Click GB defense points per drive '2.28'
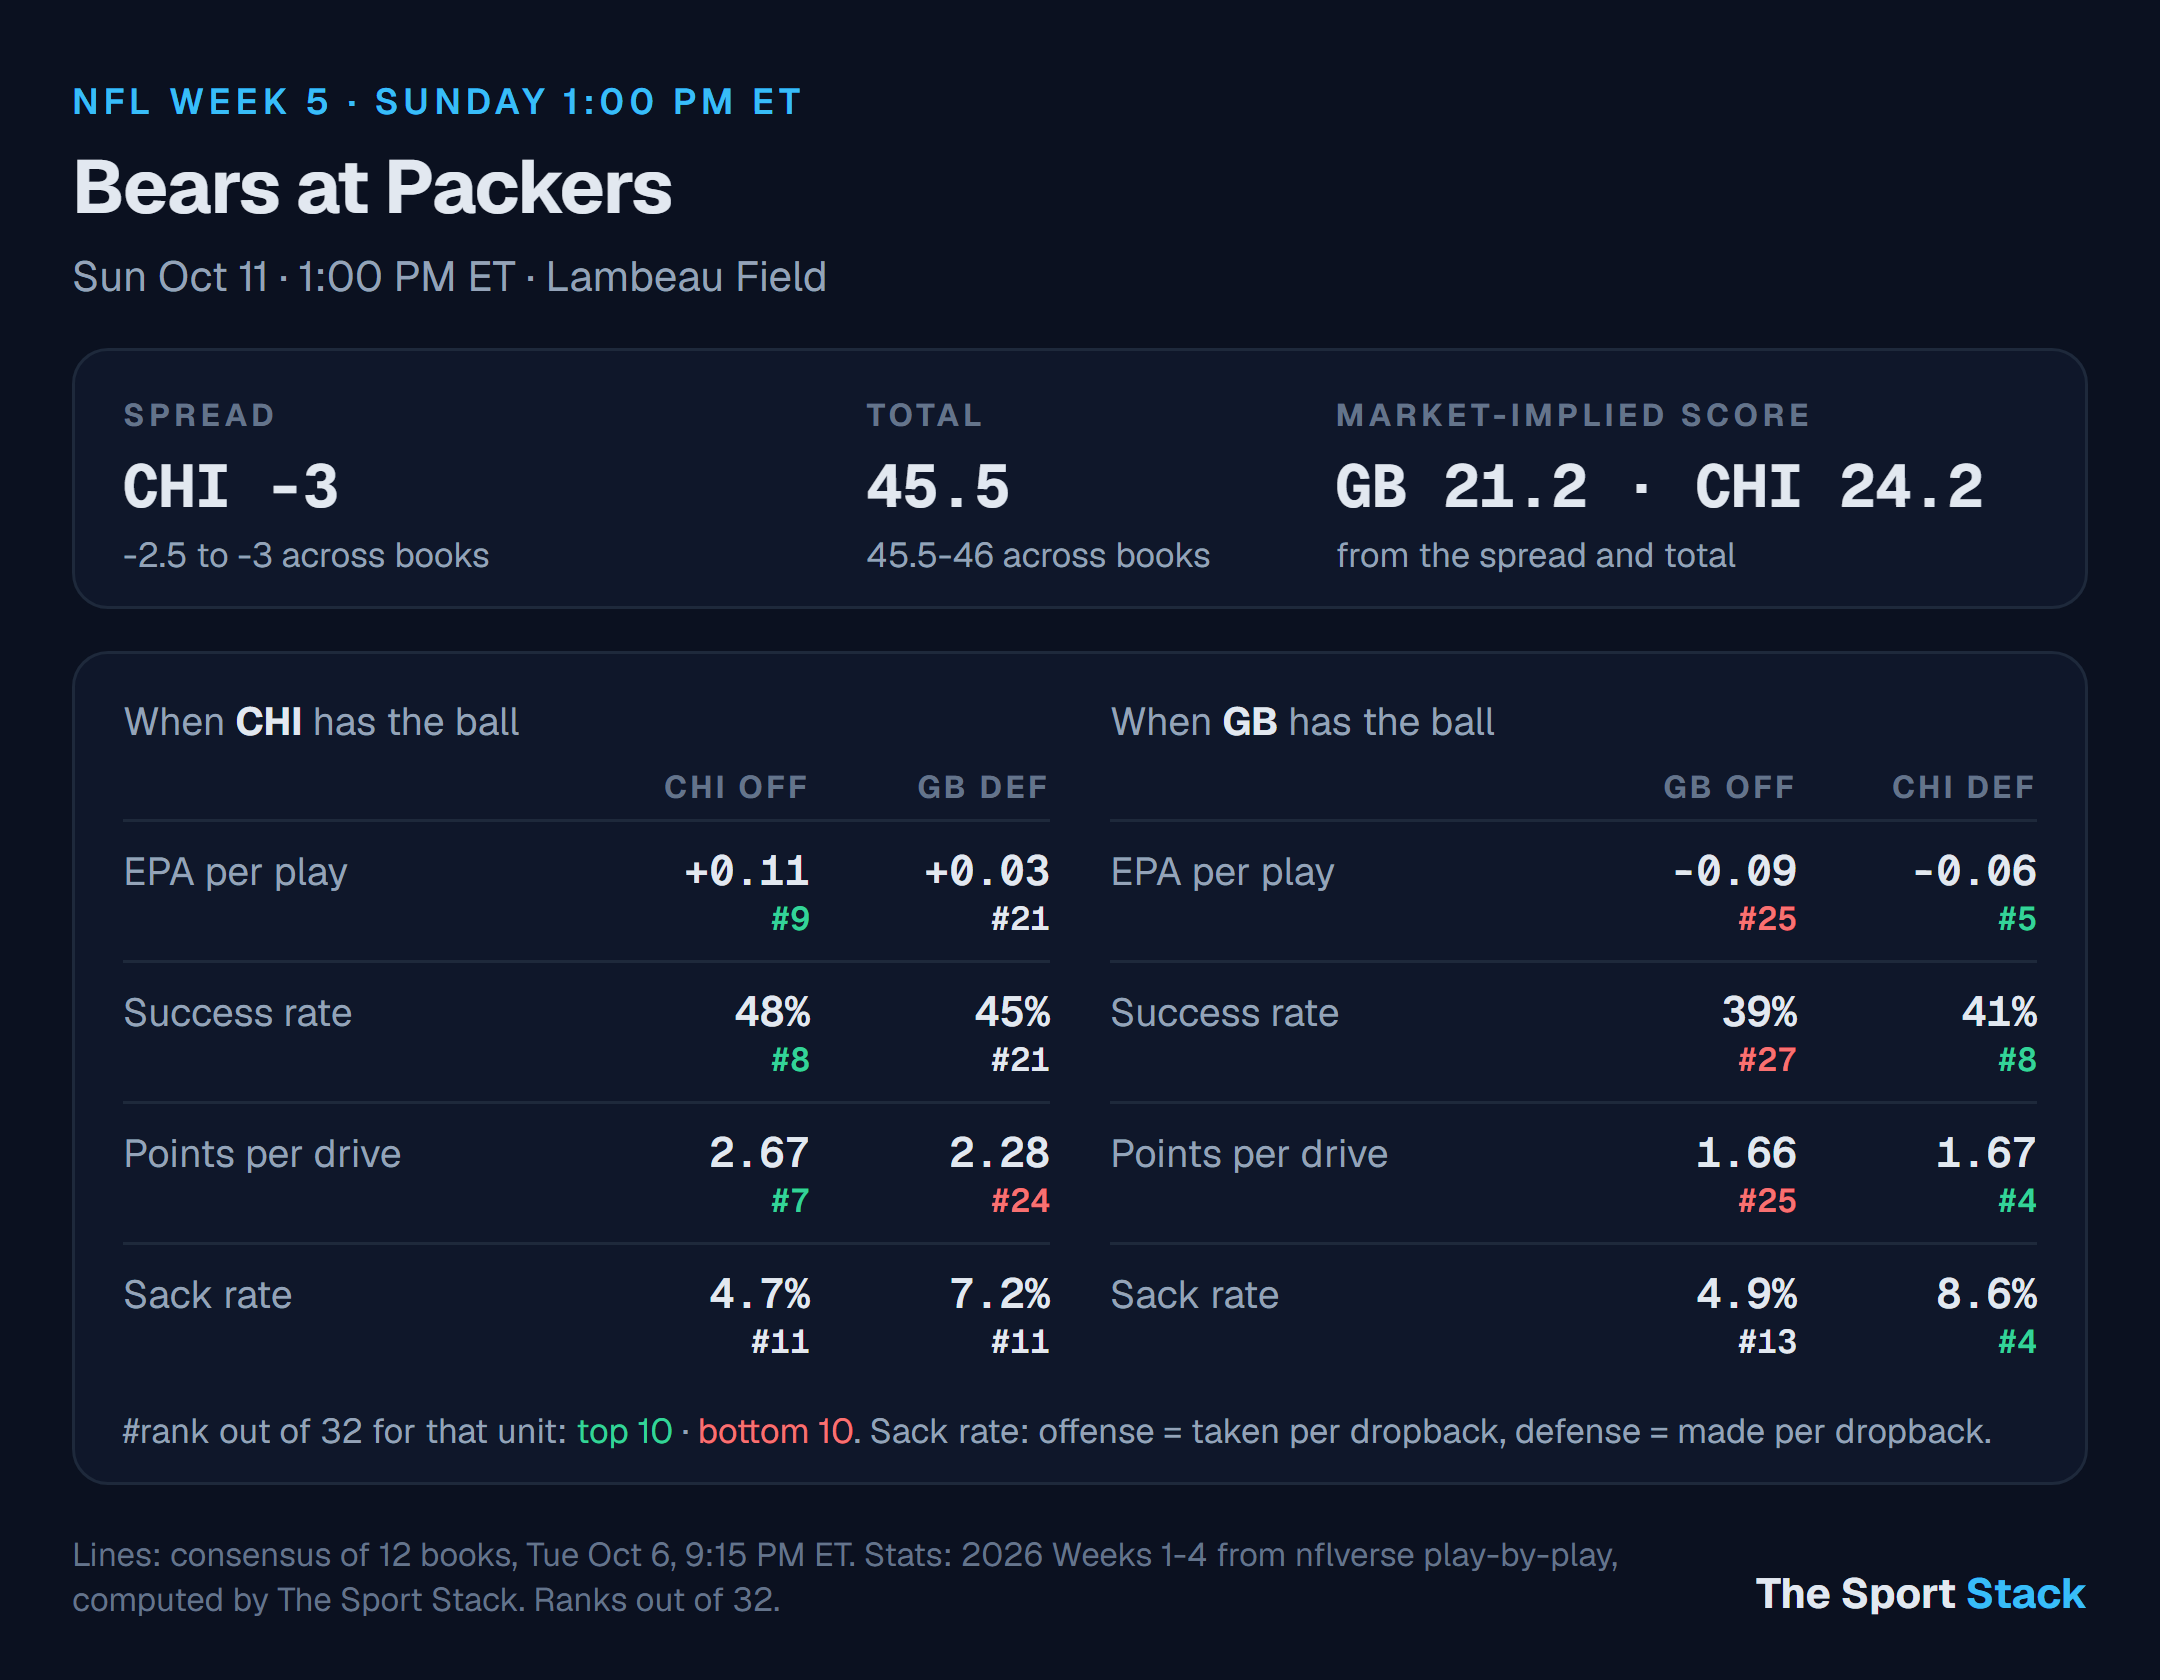The image size is (2160, 1680). (999, 1153)
